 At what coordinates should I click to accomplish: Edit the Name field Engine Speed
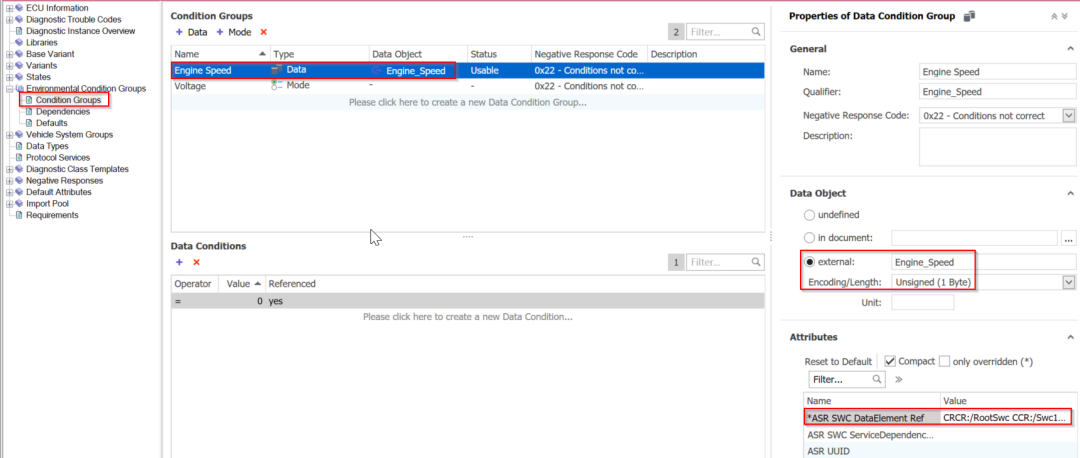tap(997, 72)
